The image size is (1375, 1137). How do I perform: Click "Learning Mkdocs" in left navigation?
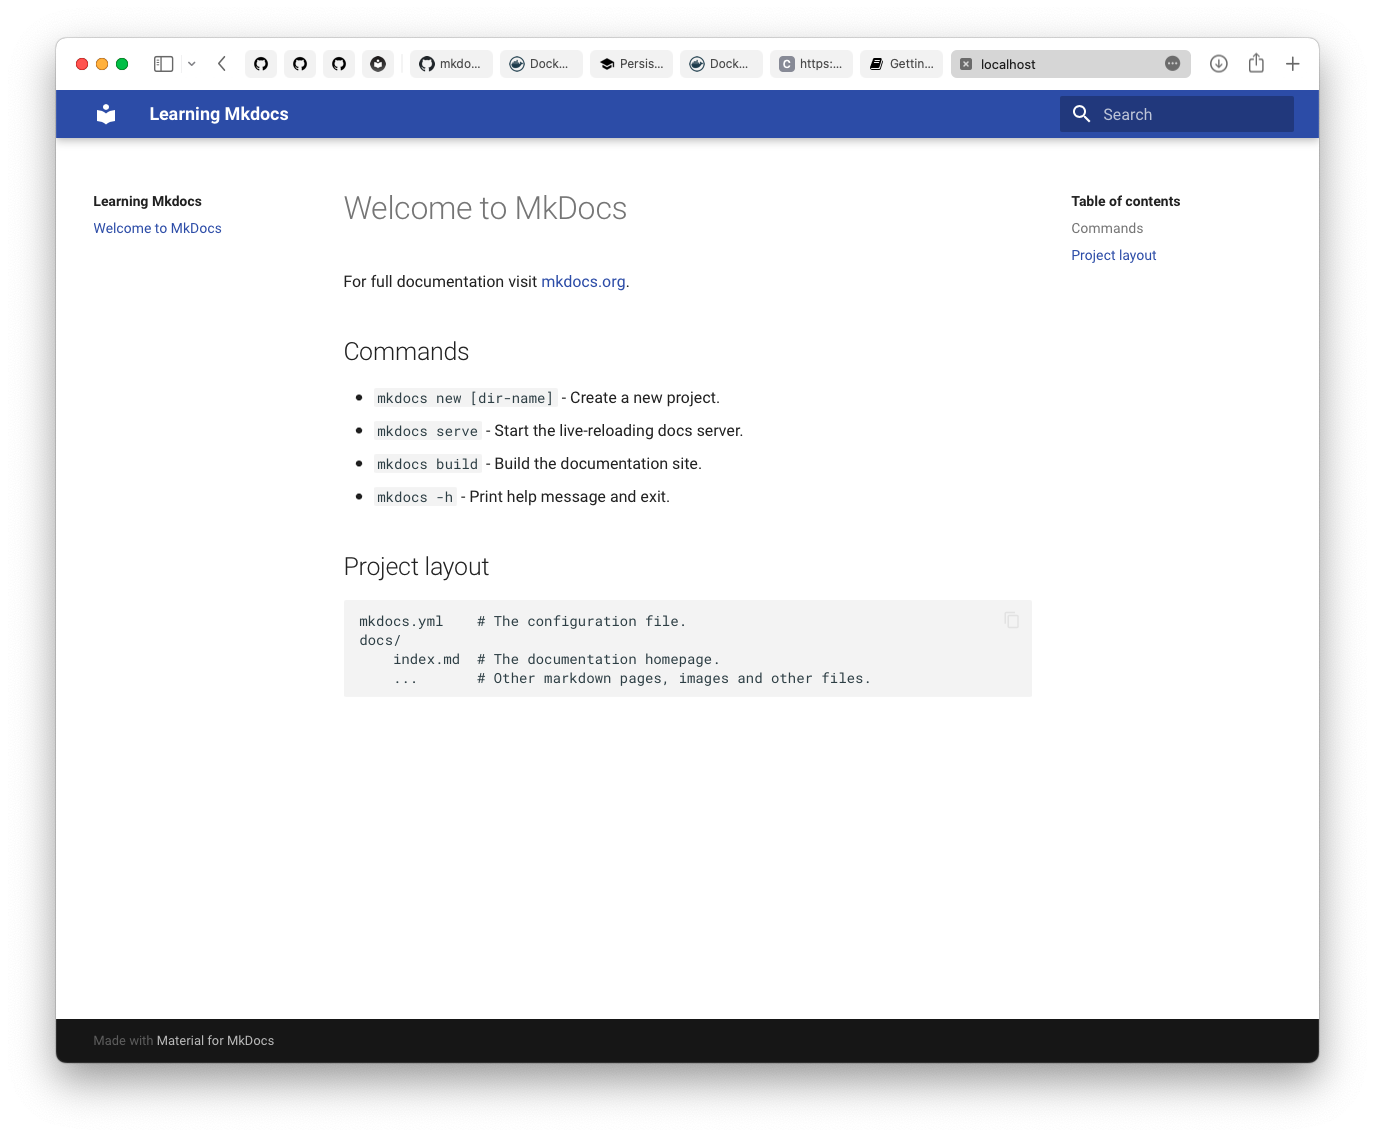[x=147, y=201]
